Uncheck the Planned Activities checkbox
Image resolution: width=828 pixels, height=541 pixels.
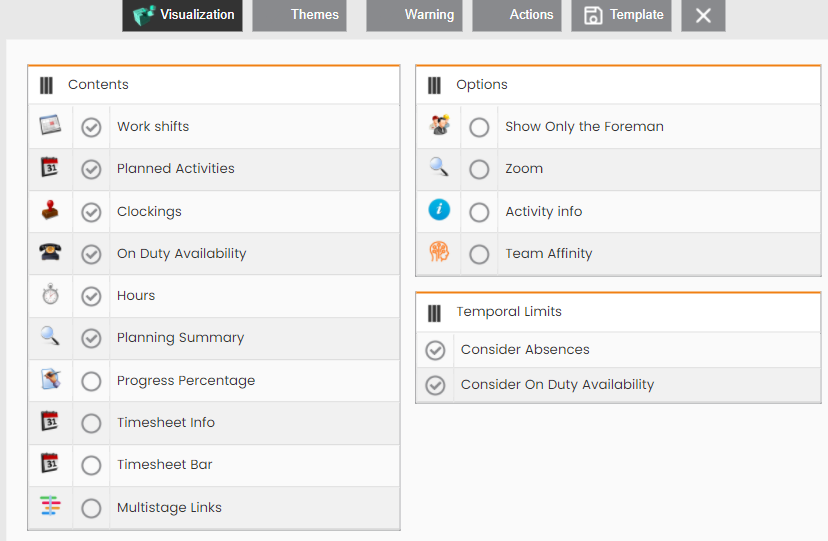point(91,169)
